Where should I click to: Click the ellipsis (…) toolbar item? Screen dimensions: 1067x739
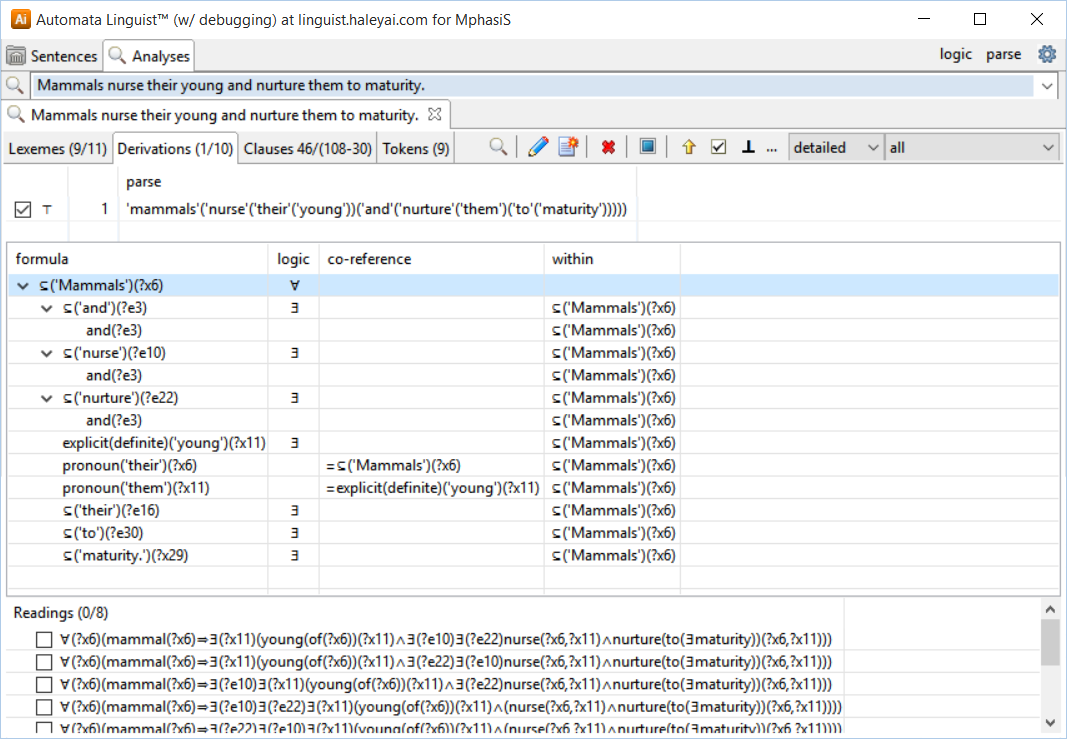pyautogui.click(x=772, y=148)
